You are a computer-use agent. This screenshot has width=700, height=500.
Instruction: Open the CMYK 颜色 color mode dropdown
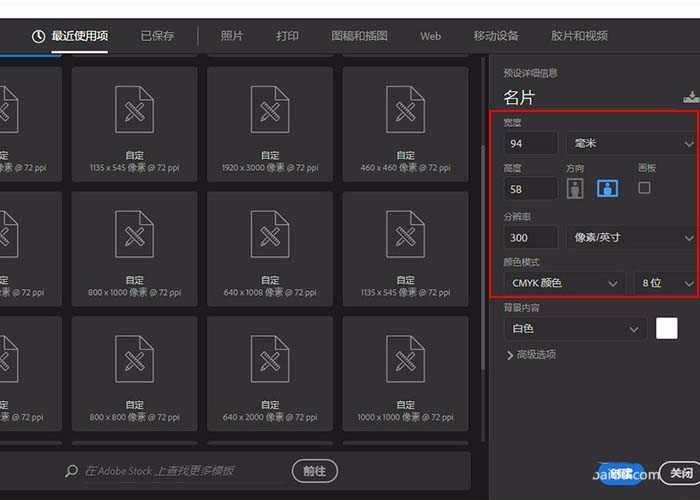tap(565, 284)
